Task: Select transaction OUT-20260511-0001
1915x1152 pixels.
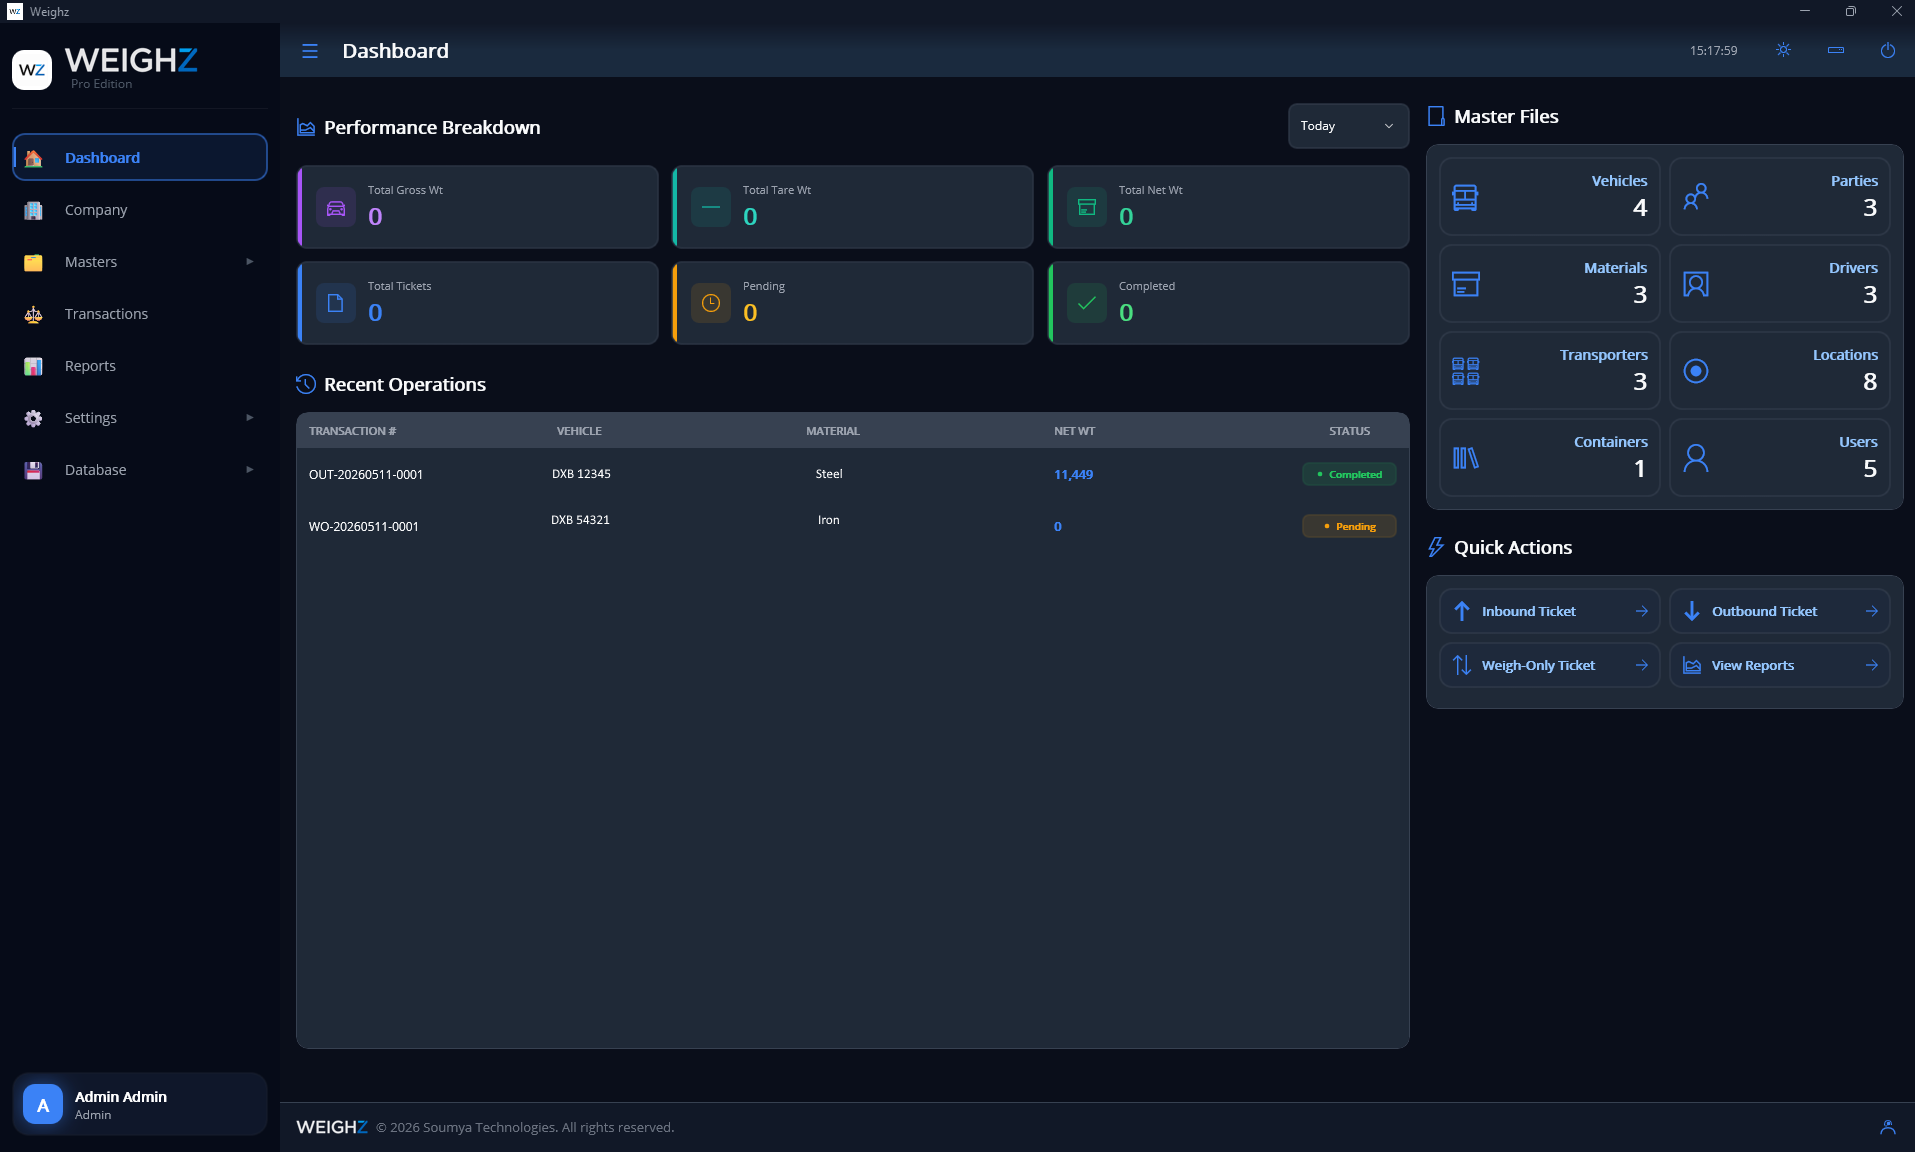Action: click(x=366, y=474)
